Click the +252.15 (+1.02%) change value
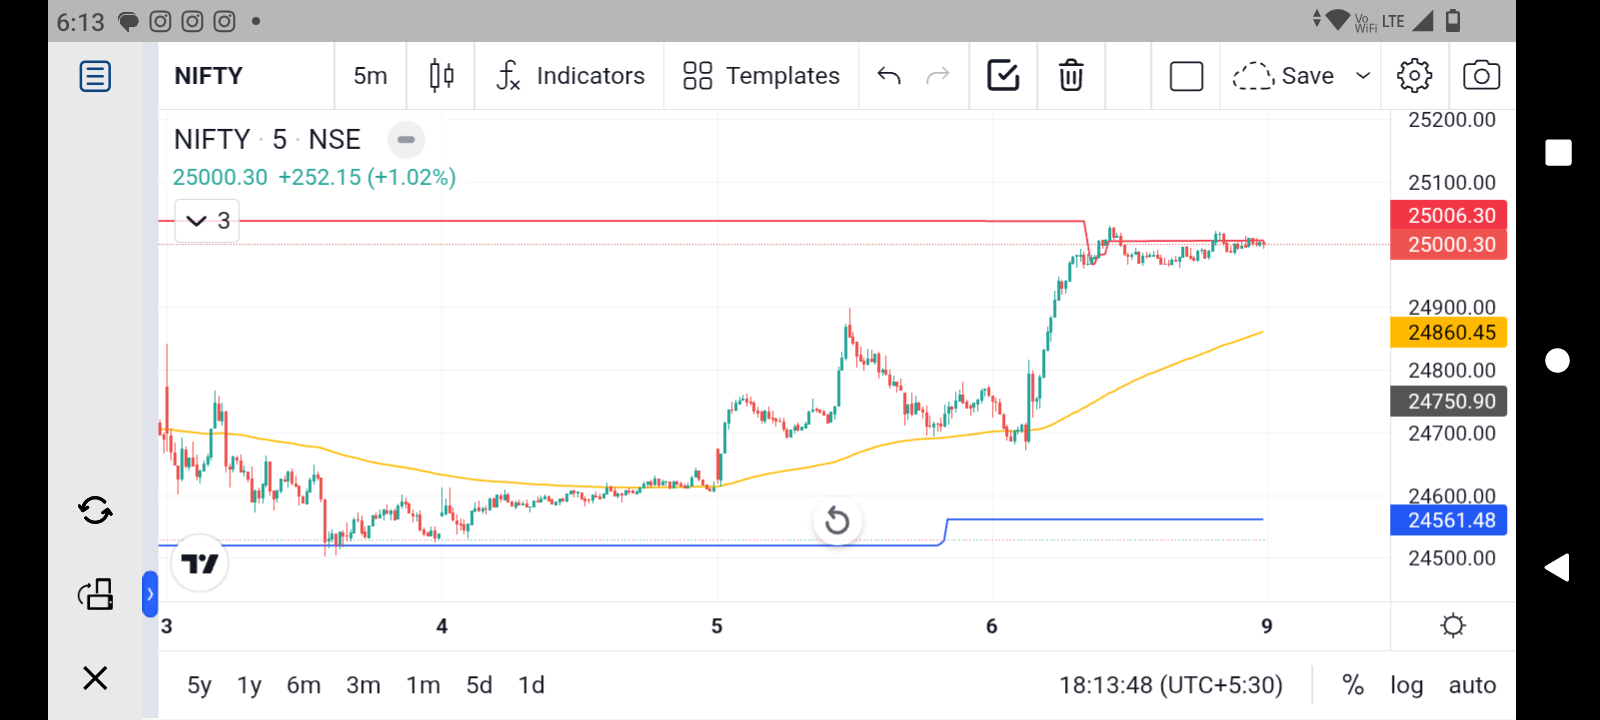Screen dimensions: 1600x720 click(367, 177)
